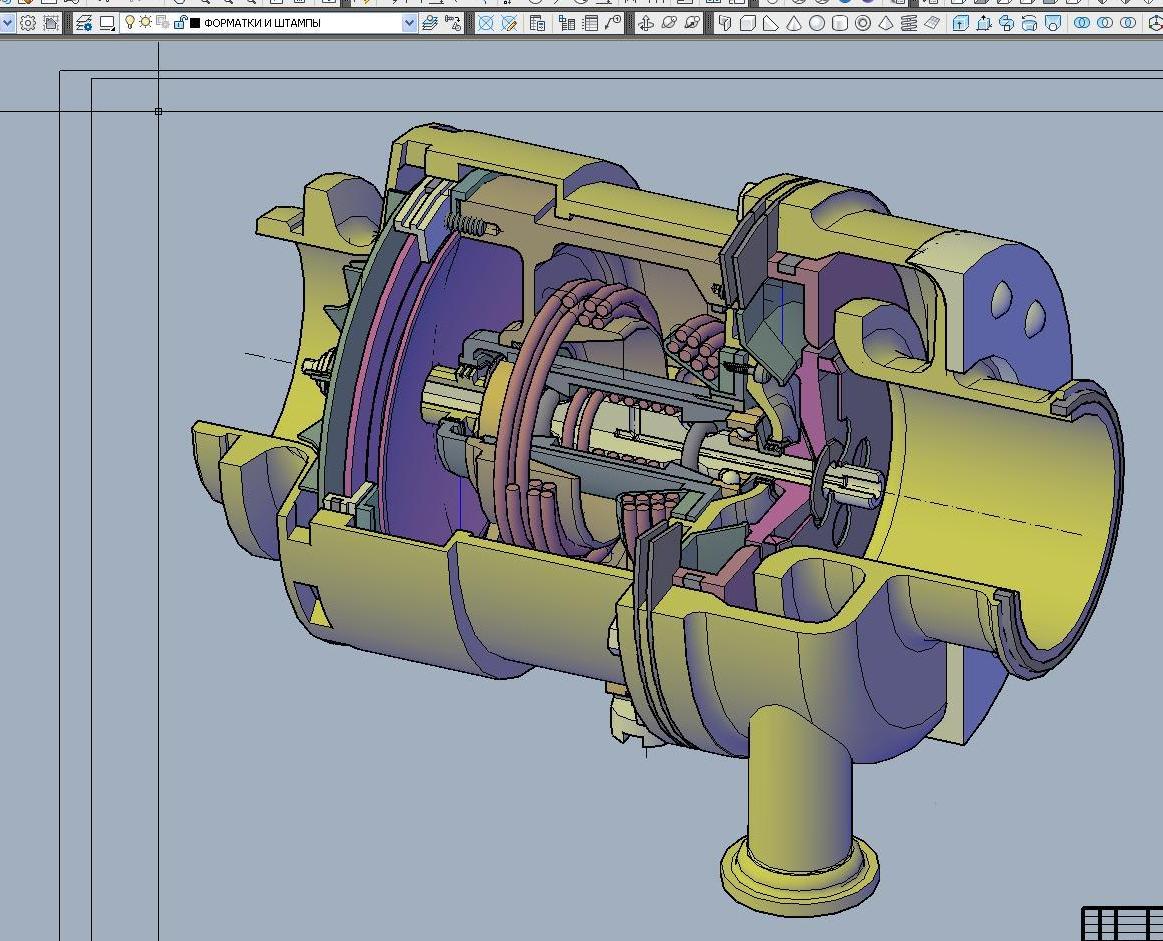Click the Make Object's Layer Current icon

(x=430, y=23)
